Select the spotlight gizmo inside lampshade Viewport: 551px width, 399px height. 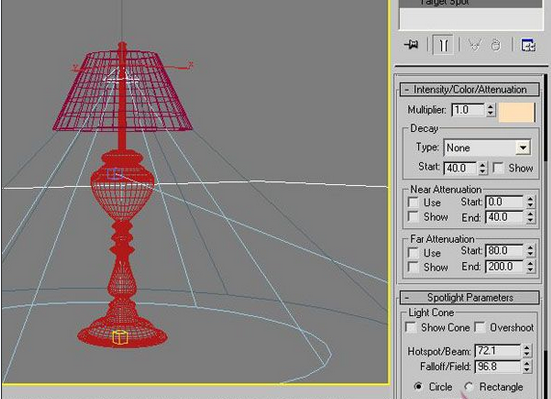coord(121,75)
